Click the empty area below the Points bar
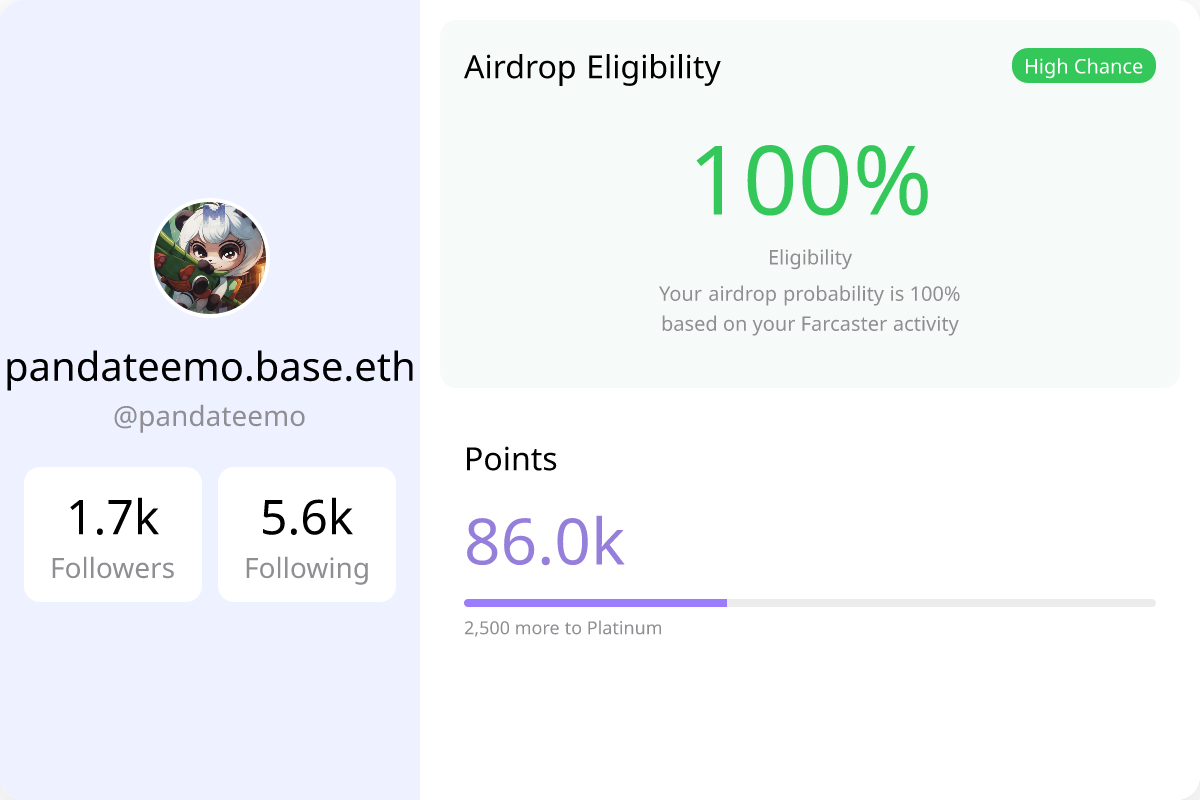The image size is (1200, 800). coord(810,720)
